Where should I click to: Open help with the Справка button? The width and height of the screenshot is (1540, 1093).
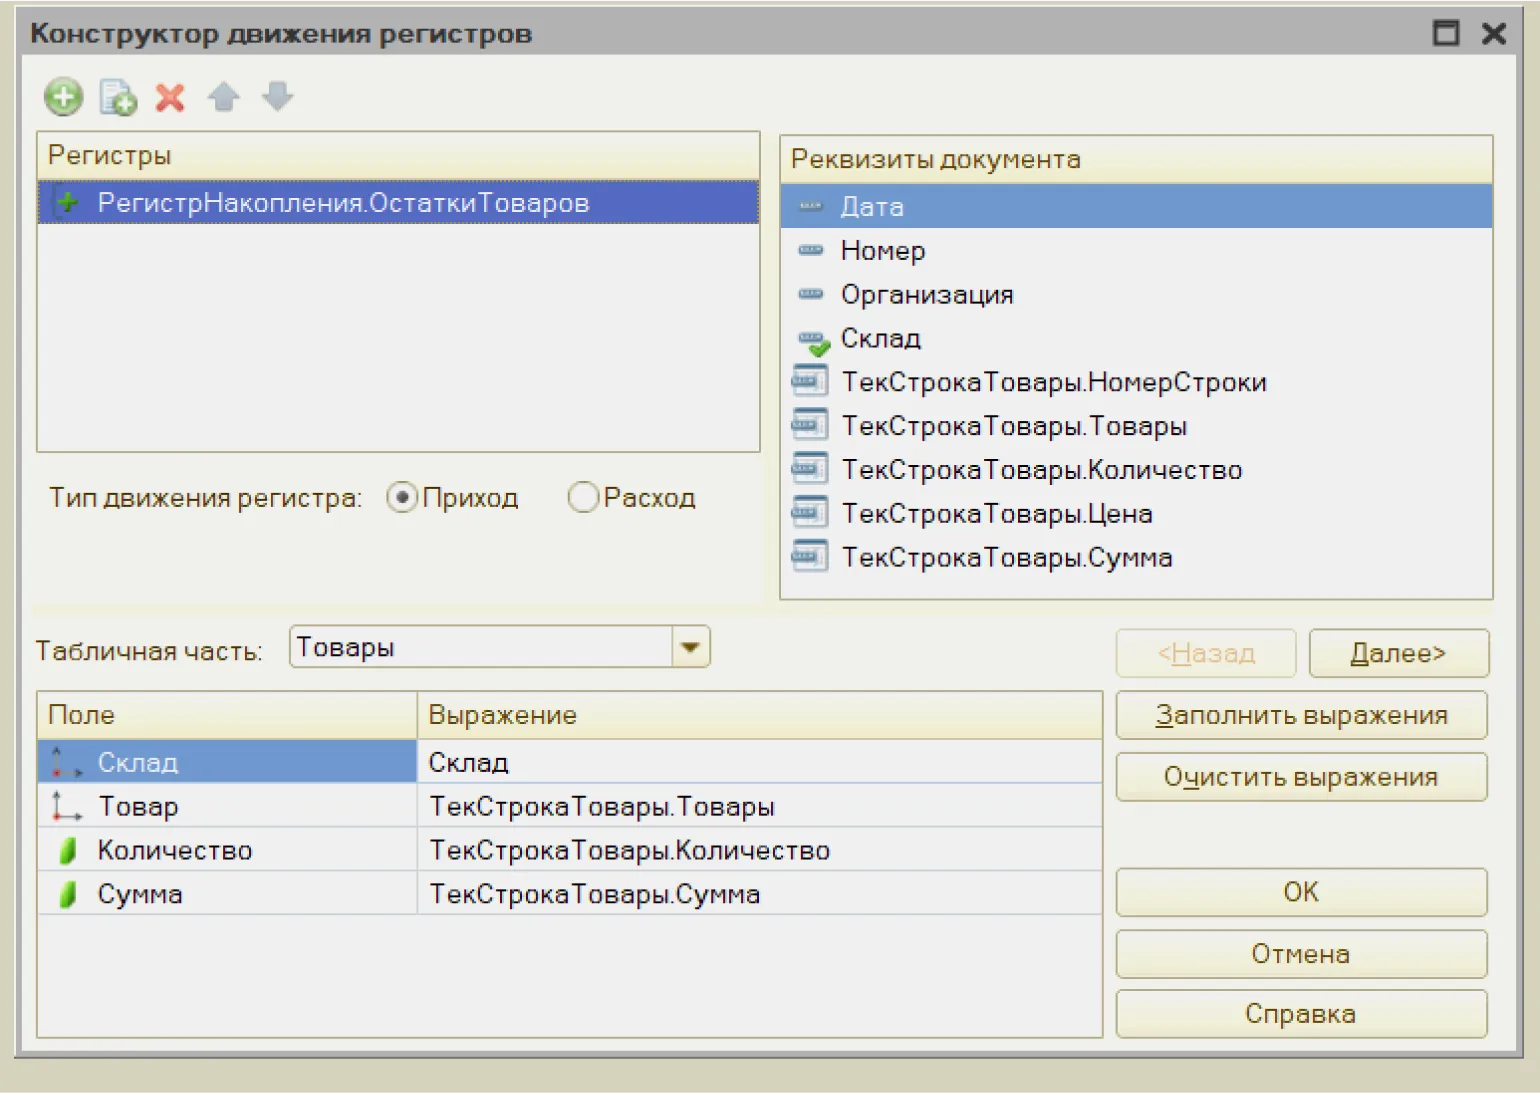point(1301,1014)
